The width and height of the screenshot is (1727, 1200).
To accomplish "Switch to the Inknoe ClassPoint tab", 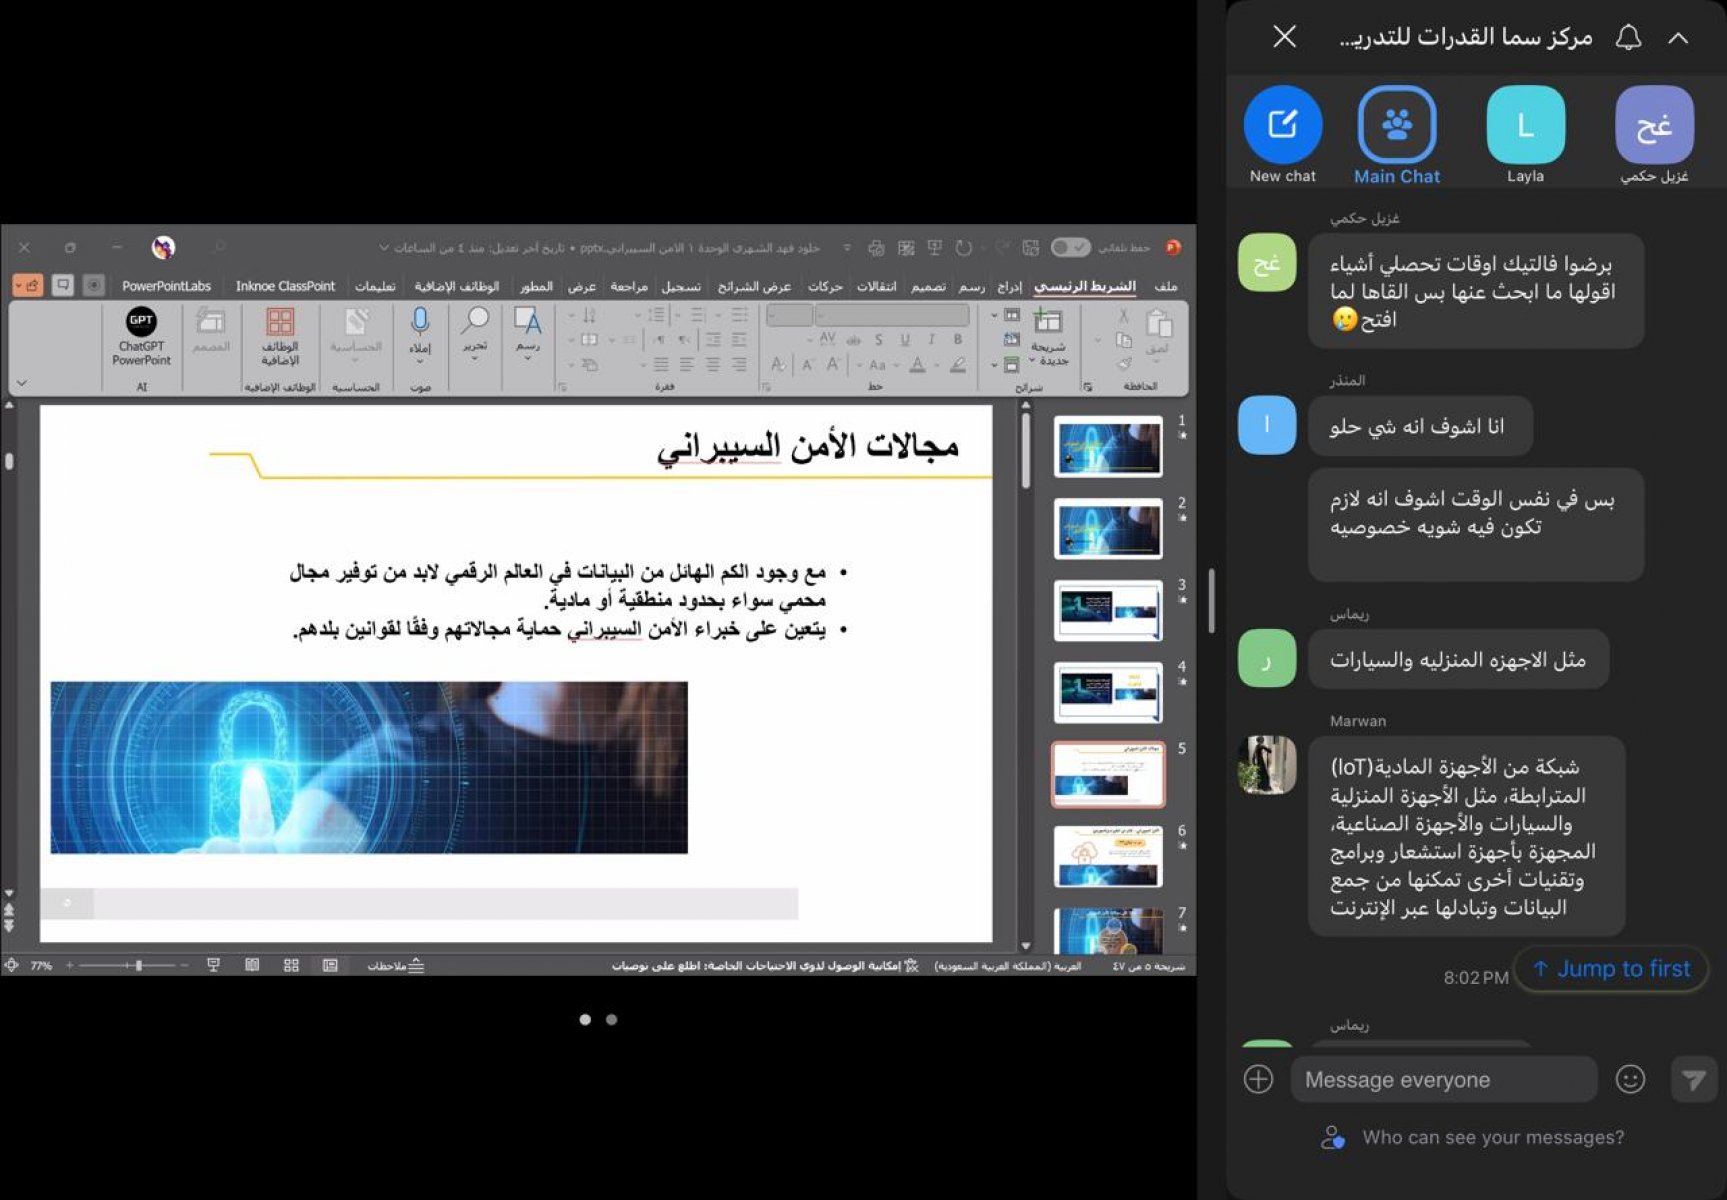I will [x=285, y=286].
